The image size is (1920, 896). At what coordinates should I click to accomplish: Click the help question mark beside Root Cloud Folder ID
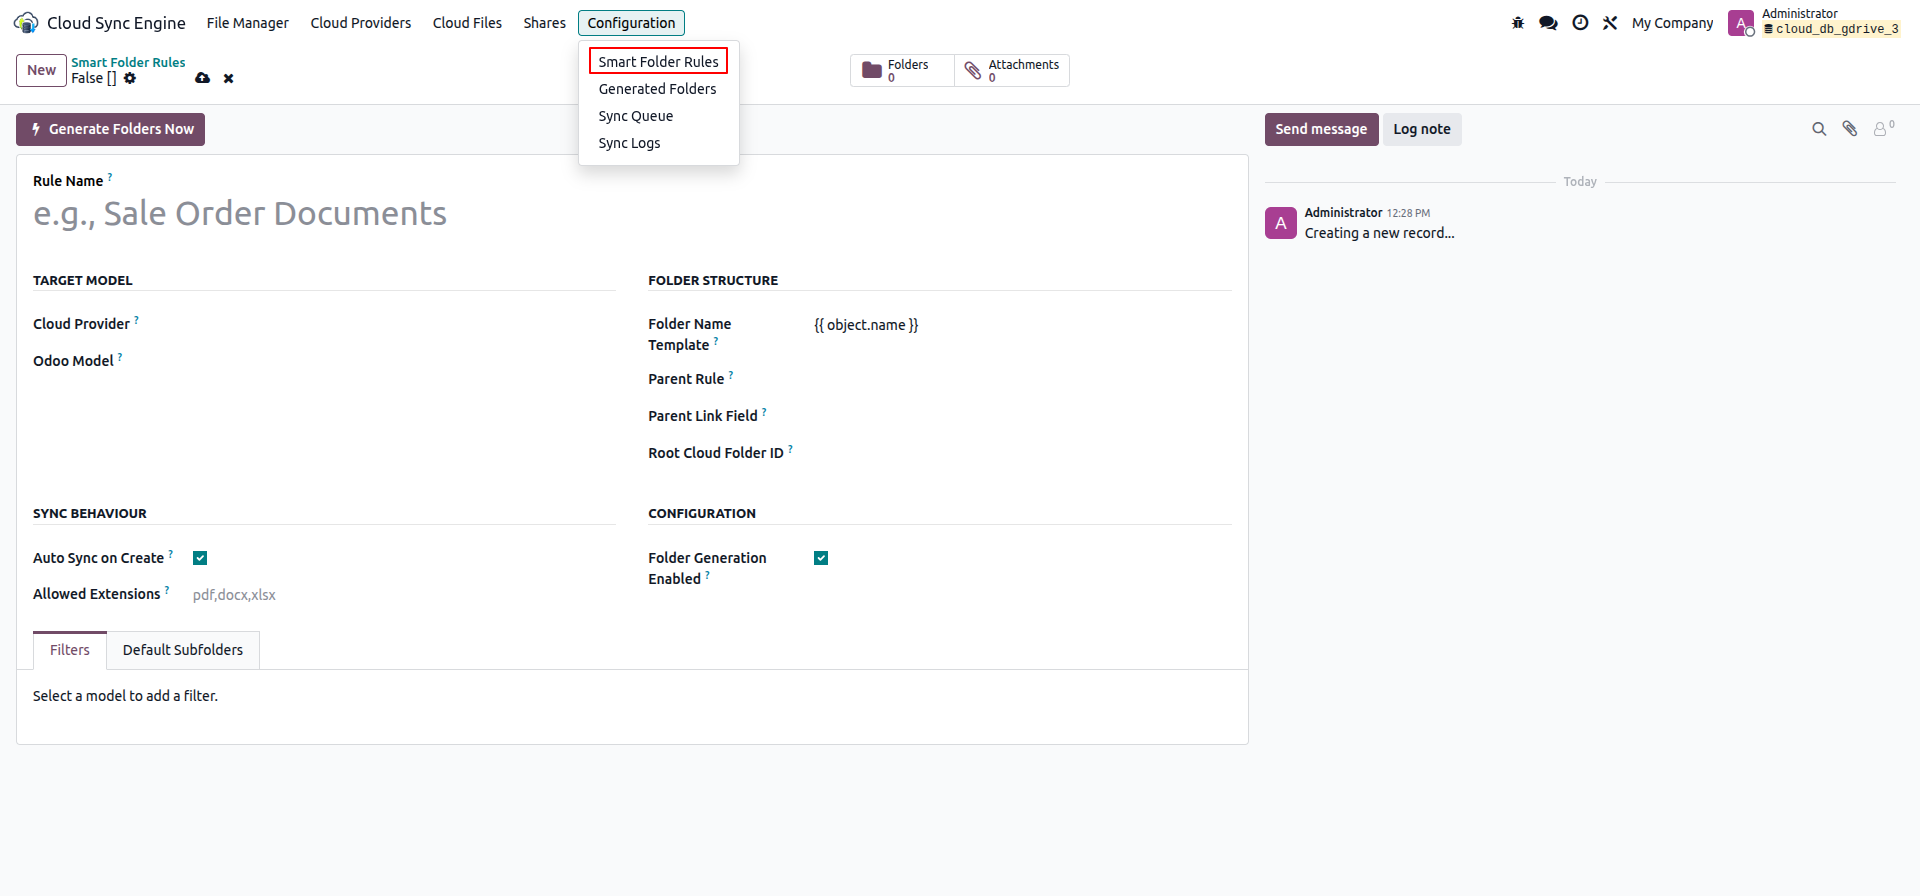[790, 449]
